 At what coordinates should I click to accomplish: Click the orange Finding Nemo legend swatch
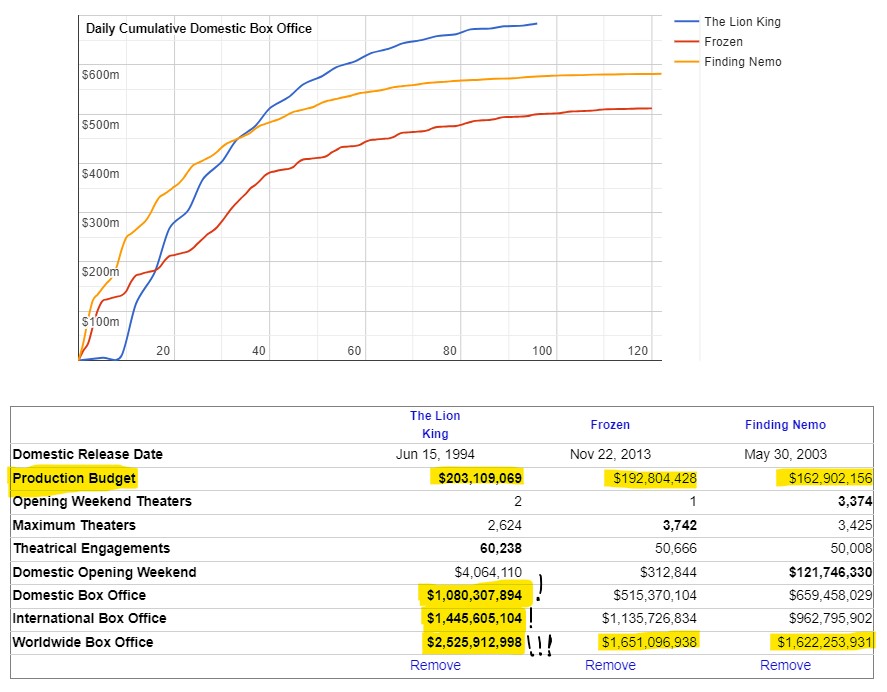point(686,62)
